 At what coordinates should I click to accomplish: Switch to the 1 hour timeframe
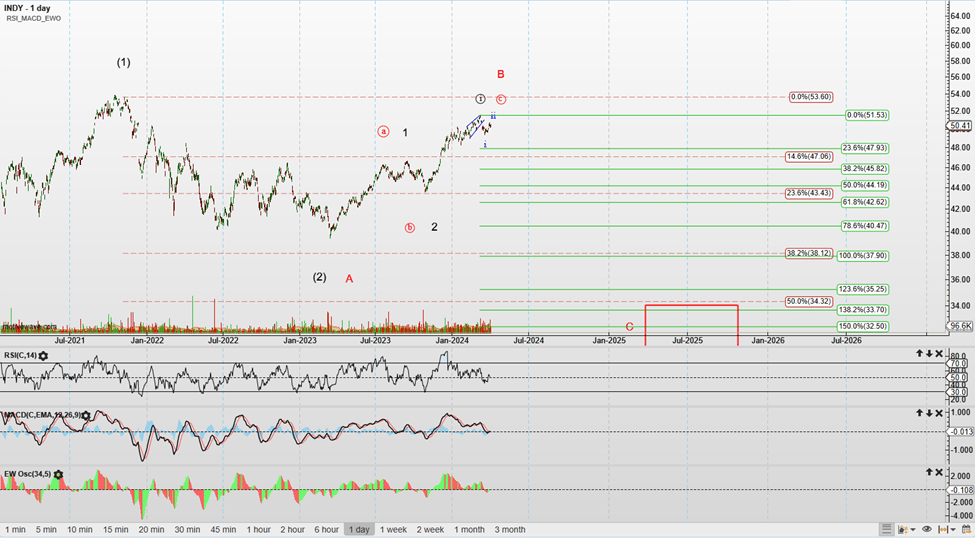click(259, 529)
